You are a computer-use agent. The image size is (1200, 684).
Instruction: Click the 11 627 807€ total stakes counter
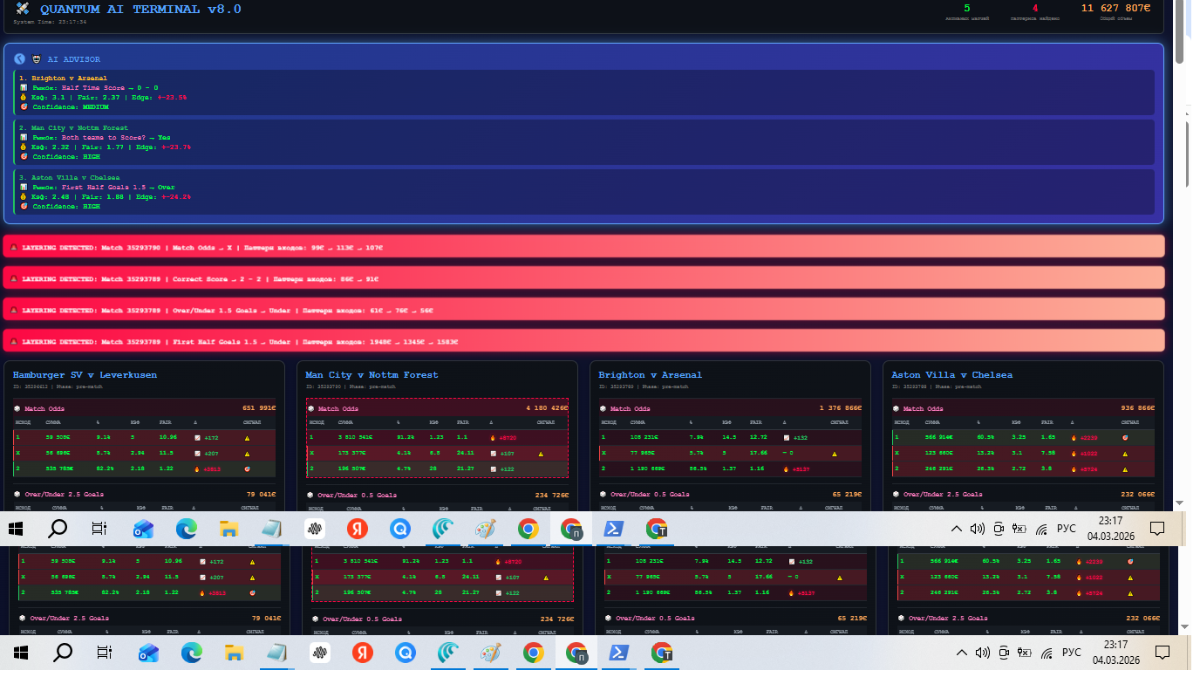(x=1115, y=8)
